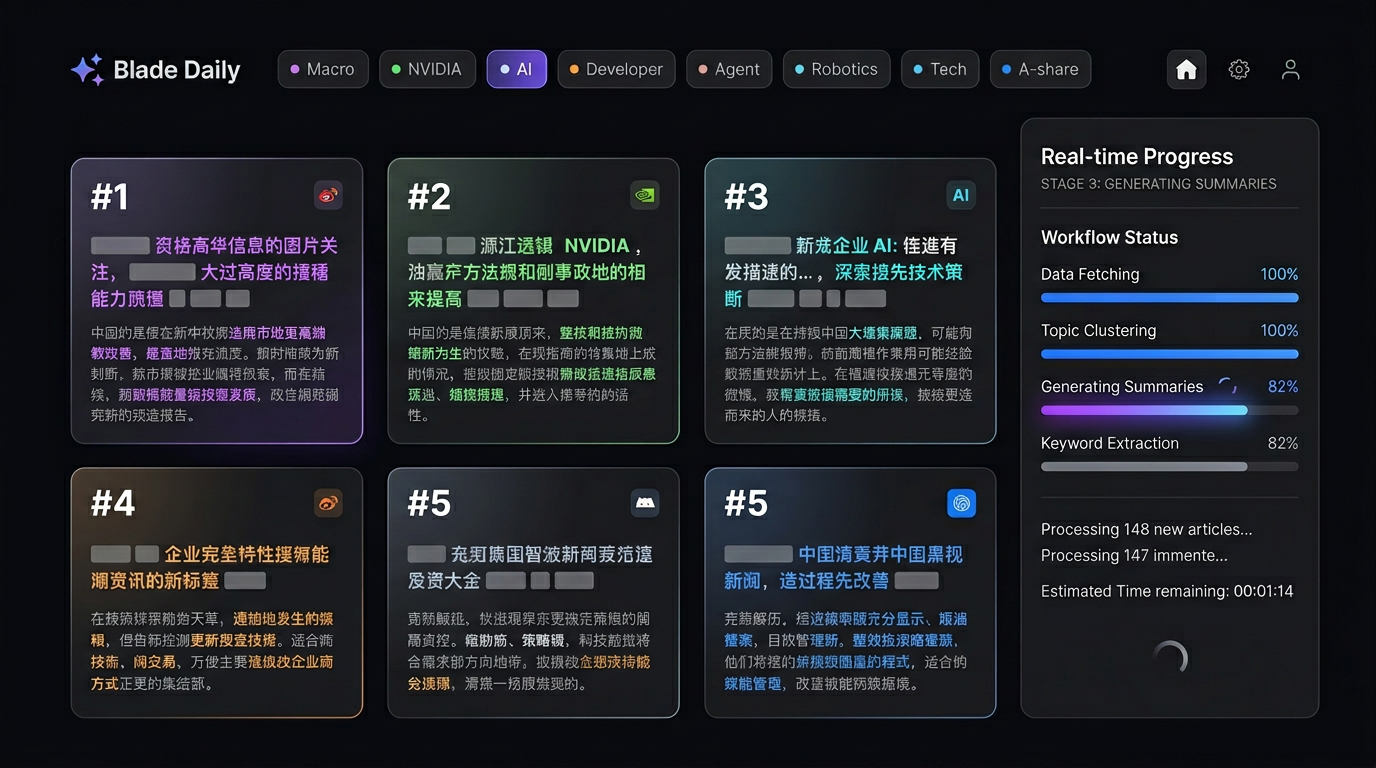Open Settings via the gear icon
The image size is (1376, 768).
(x=1239, y=69)
